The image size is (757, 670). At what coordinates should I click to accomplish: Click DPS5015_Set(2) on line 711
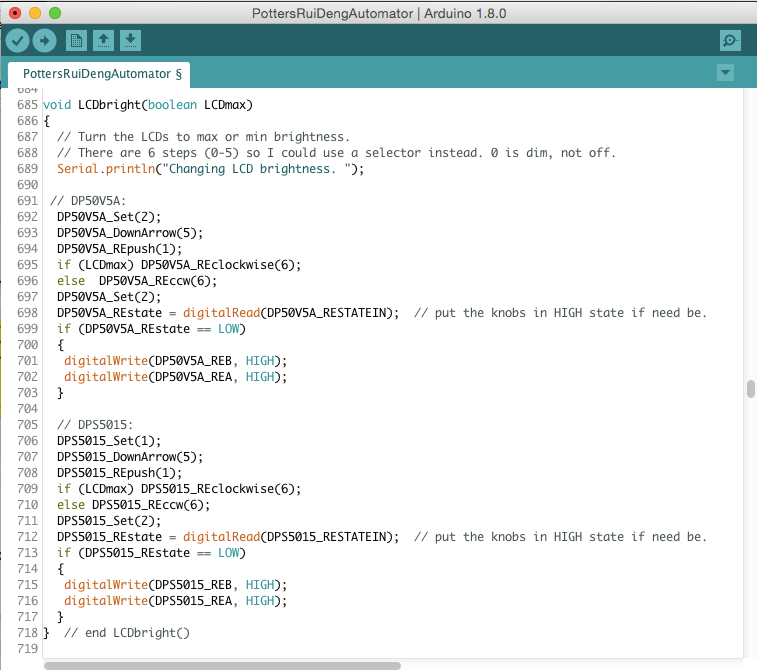(x=109, y=520)
